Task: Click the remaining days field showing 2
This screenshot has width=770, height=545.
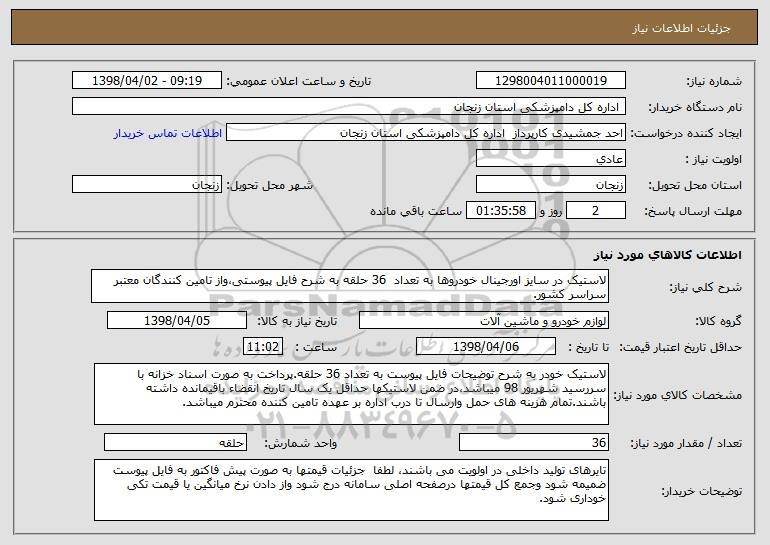Action: click(x=596, y=211)
